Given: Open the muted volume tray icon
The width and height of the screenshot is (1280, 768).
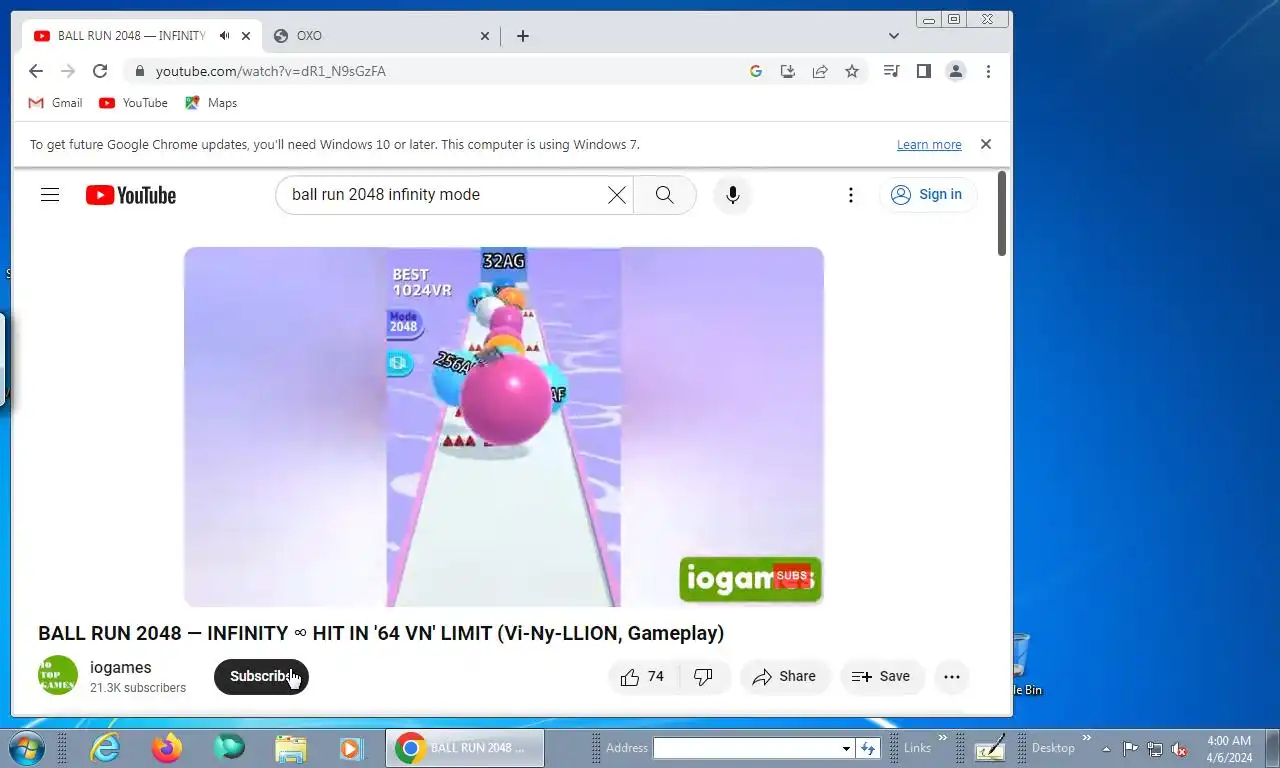Looking at the screenshot, I should point(1180,748).
